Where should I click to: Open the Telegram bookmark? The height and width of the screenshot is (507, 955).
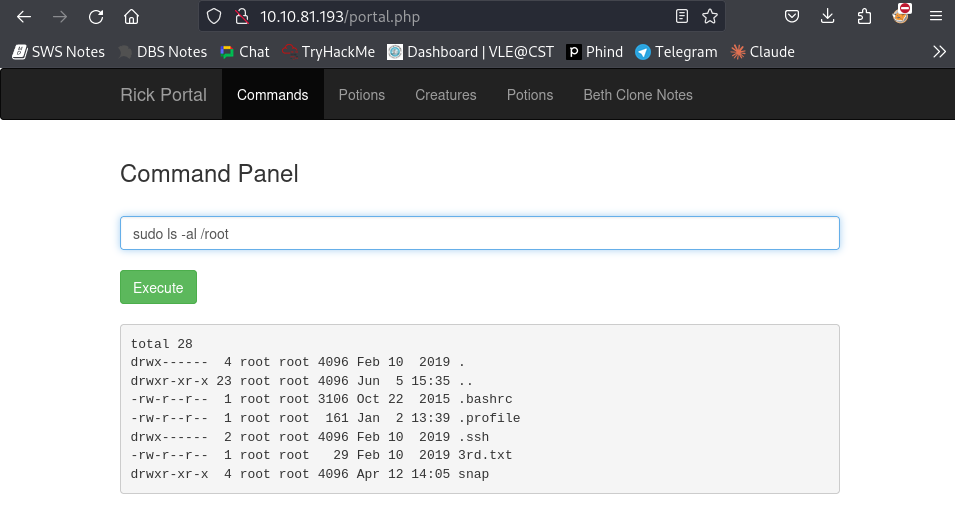click(x=676, y=52)
